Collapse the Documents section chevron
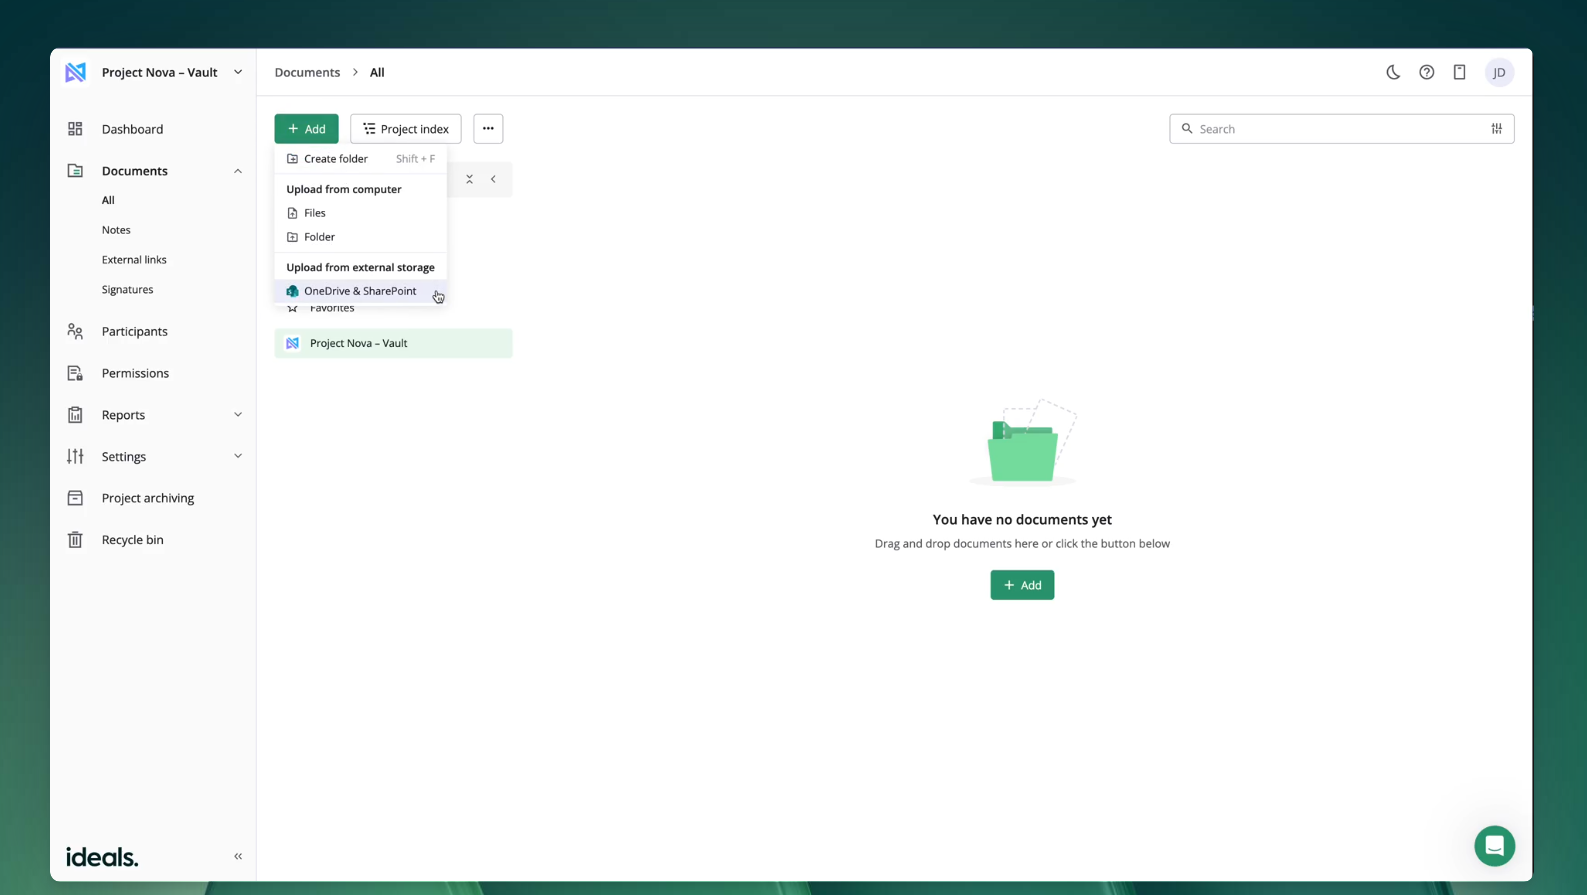This screenshot has height=895, width=1587. click(x=238, y=171)
